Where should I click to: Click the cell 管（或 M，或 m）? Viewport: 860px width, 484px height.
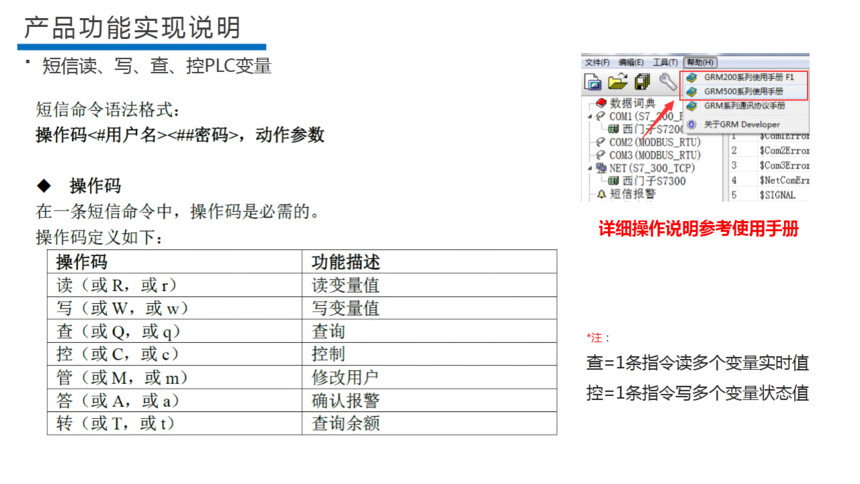tap(174, 378)
